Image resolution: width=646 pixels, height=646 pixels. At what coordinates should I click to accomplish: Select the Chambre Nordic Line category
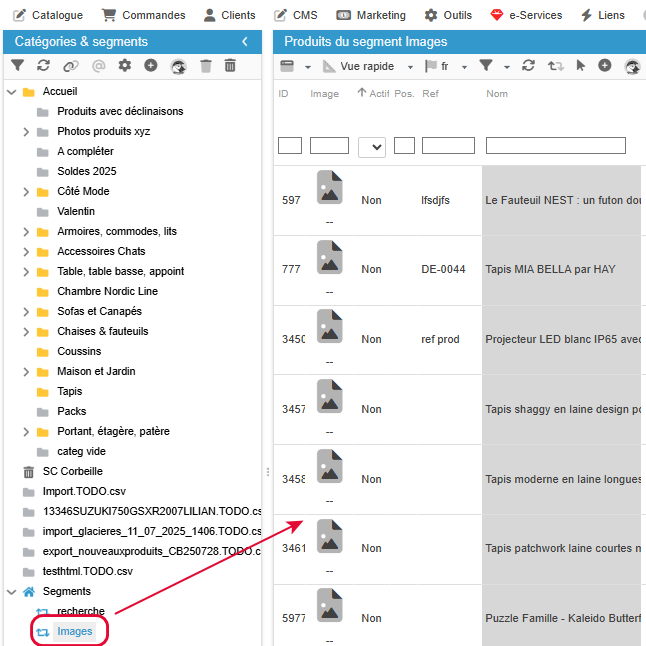tap(108, 291)
